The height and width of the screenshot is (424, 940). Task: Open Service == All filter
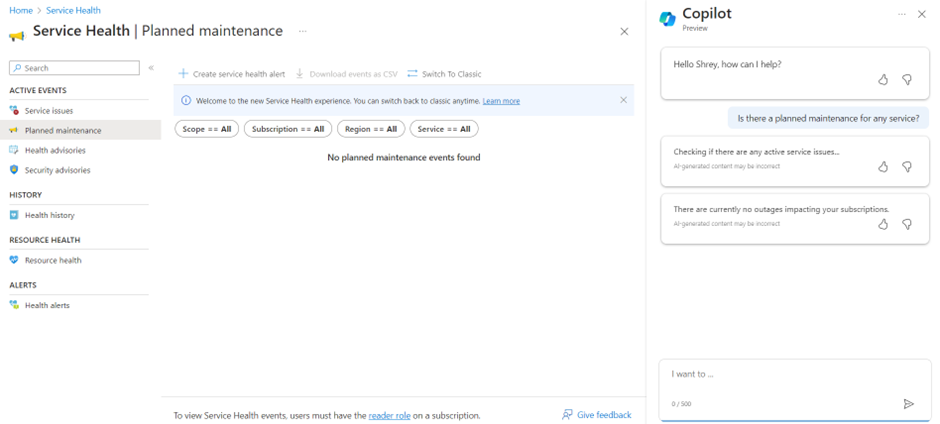[444, 129]
